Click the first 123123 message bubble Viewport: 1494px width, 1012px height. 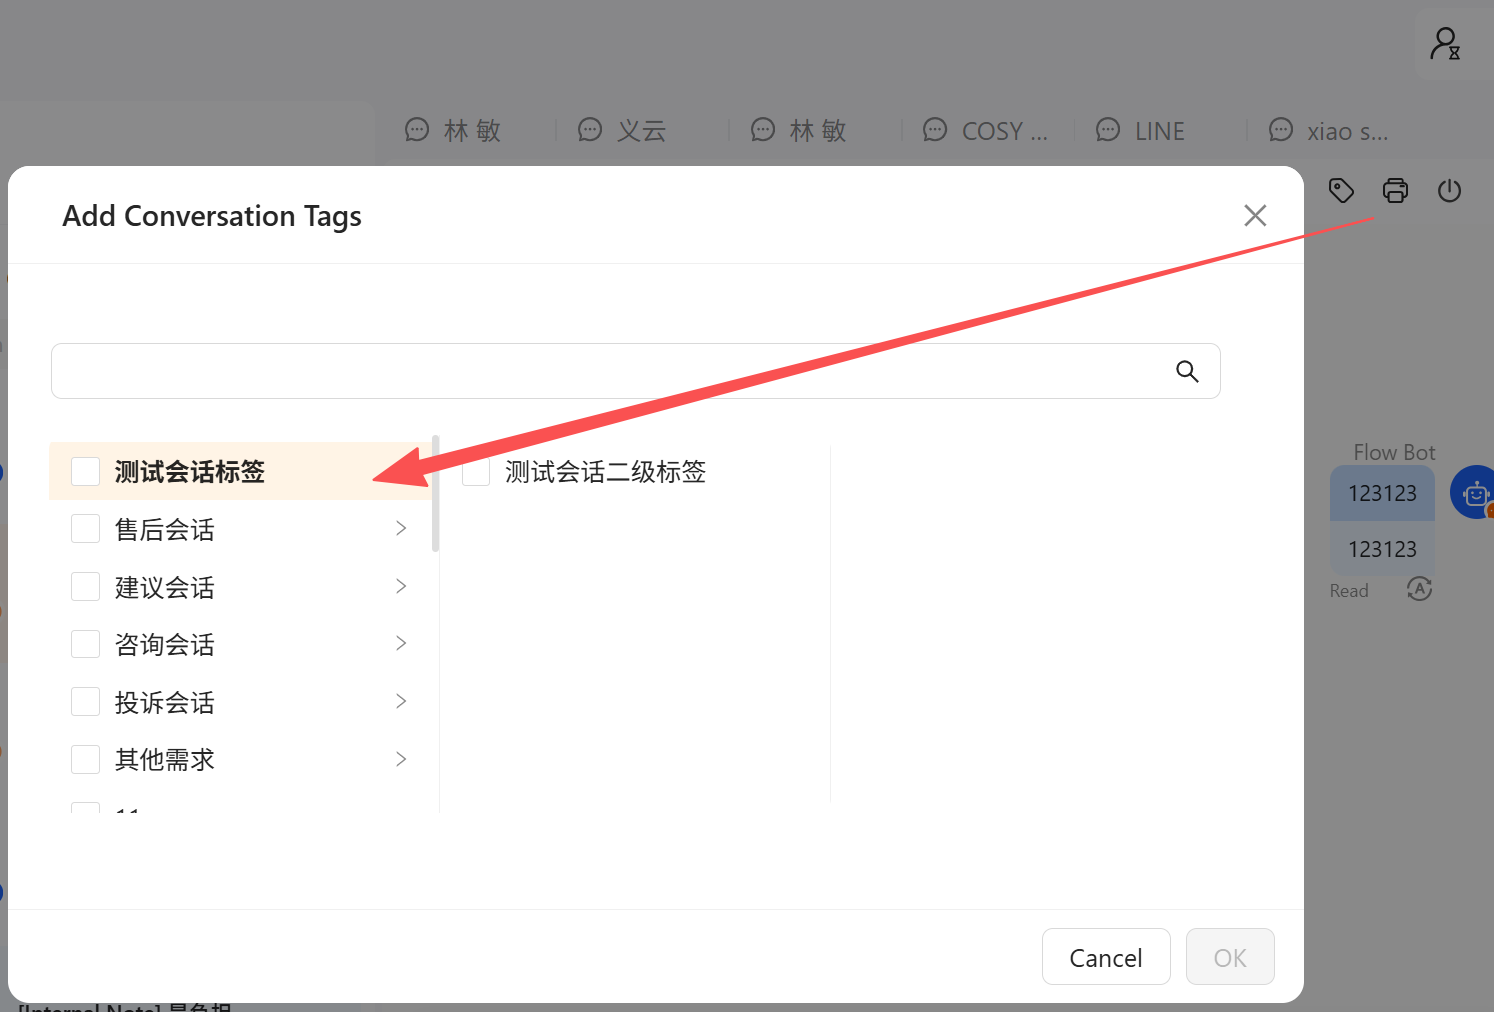(1382, 493)
